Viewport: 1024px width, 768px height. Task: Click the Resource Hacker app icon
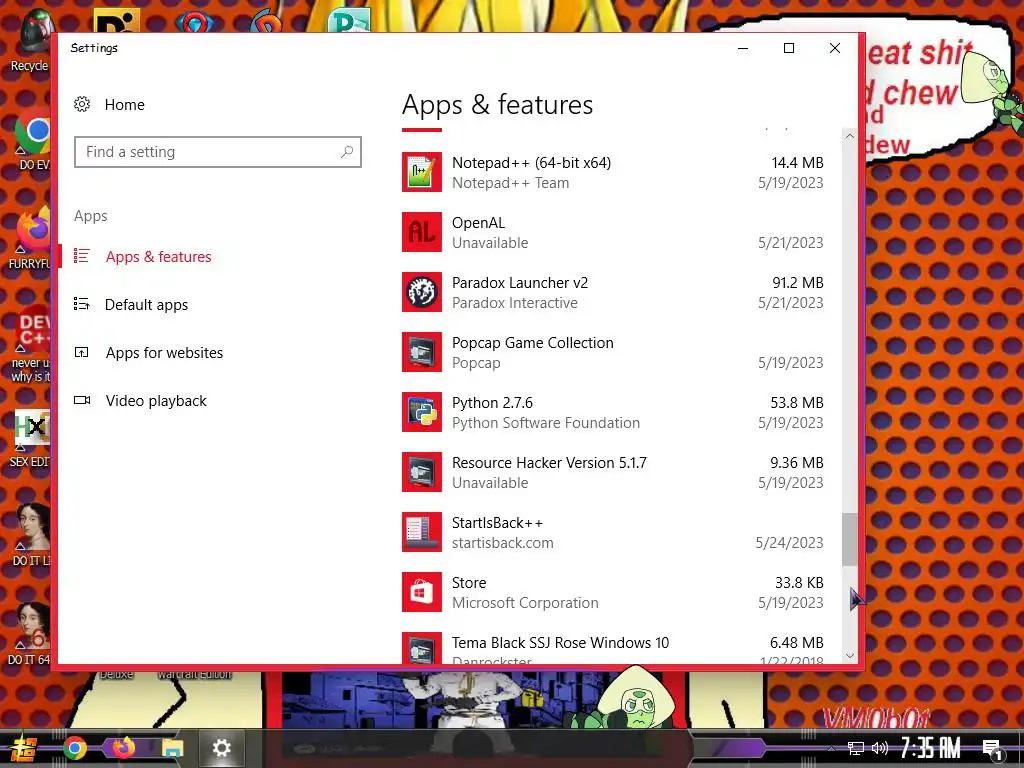[x=422, y=473]
